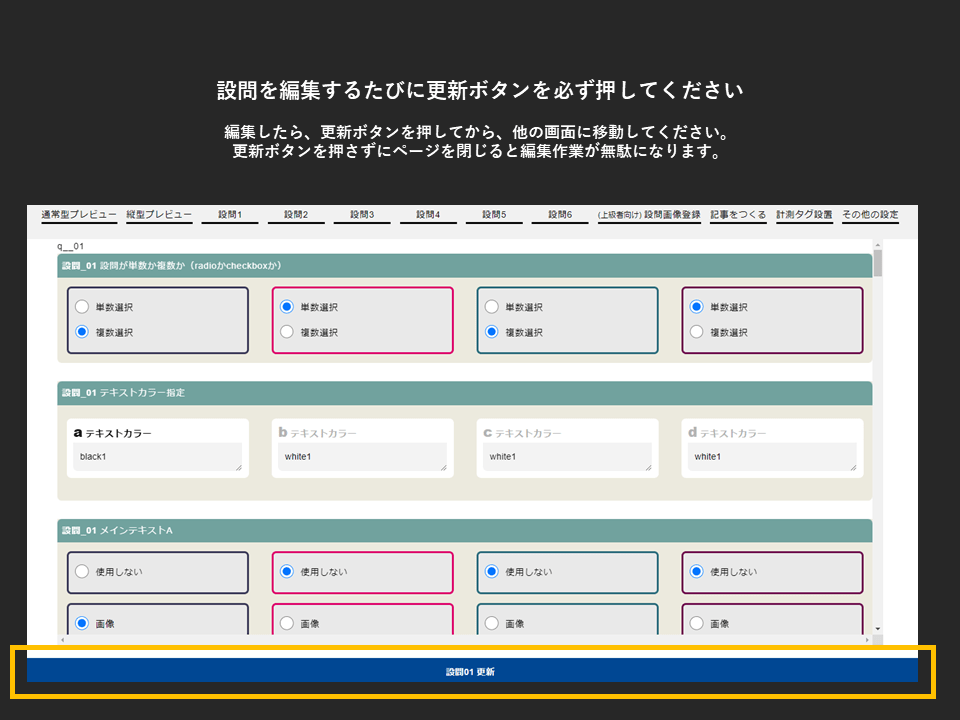Click the vertical scrollbar up arrow

click(x=878, y=243)
